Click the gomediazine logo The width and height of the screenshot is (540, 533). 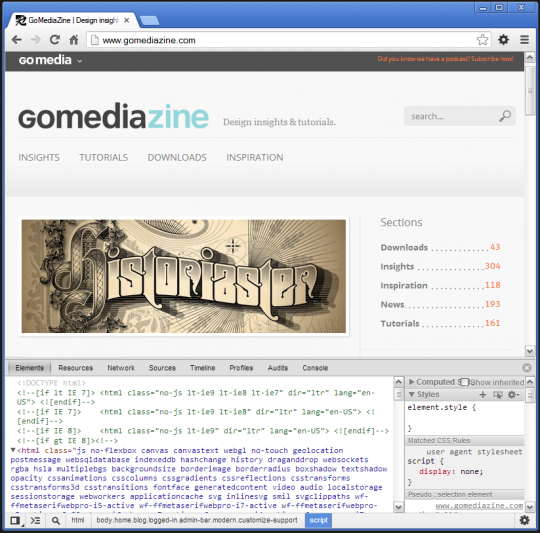tap(113, 116)
